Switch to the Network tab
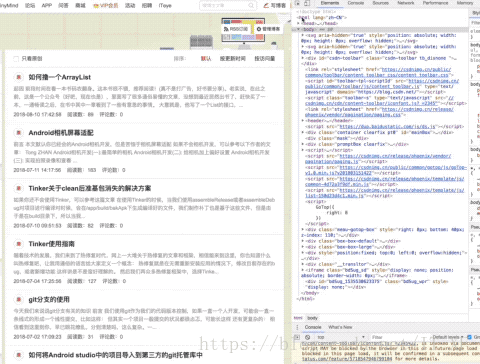Viewport: 480px width, 364px height. 406,3
